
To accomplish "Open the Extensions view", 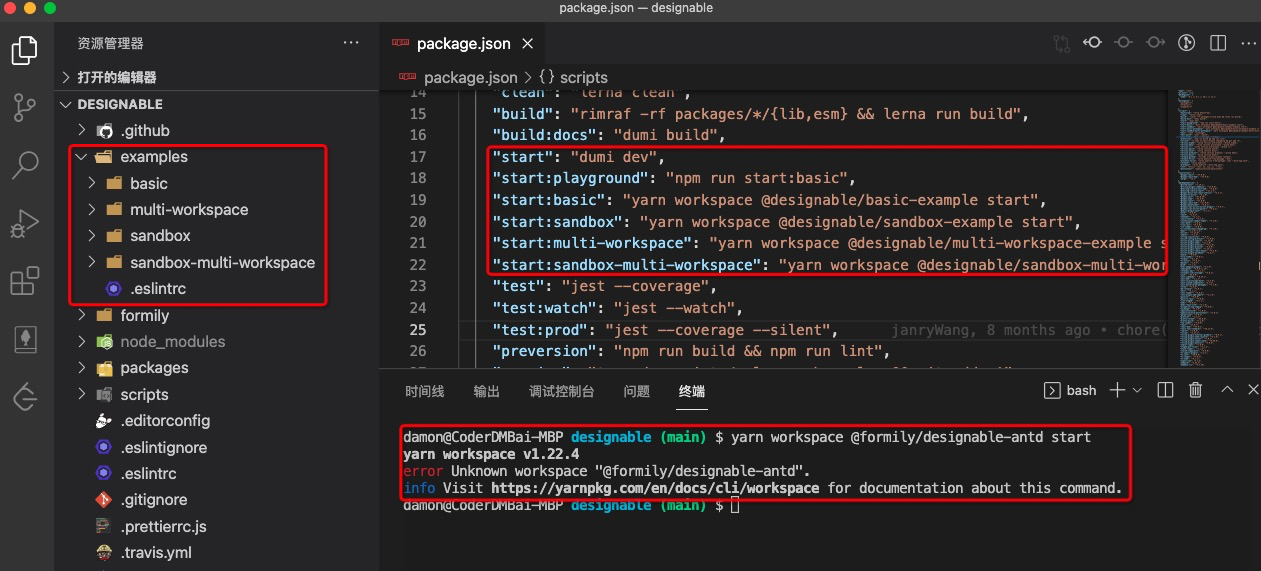I will coord(25,281).
